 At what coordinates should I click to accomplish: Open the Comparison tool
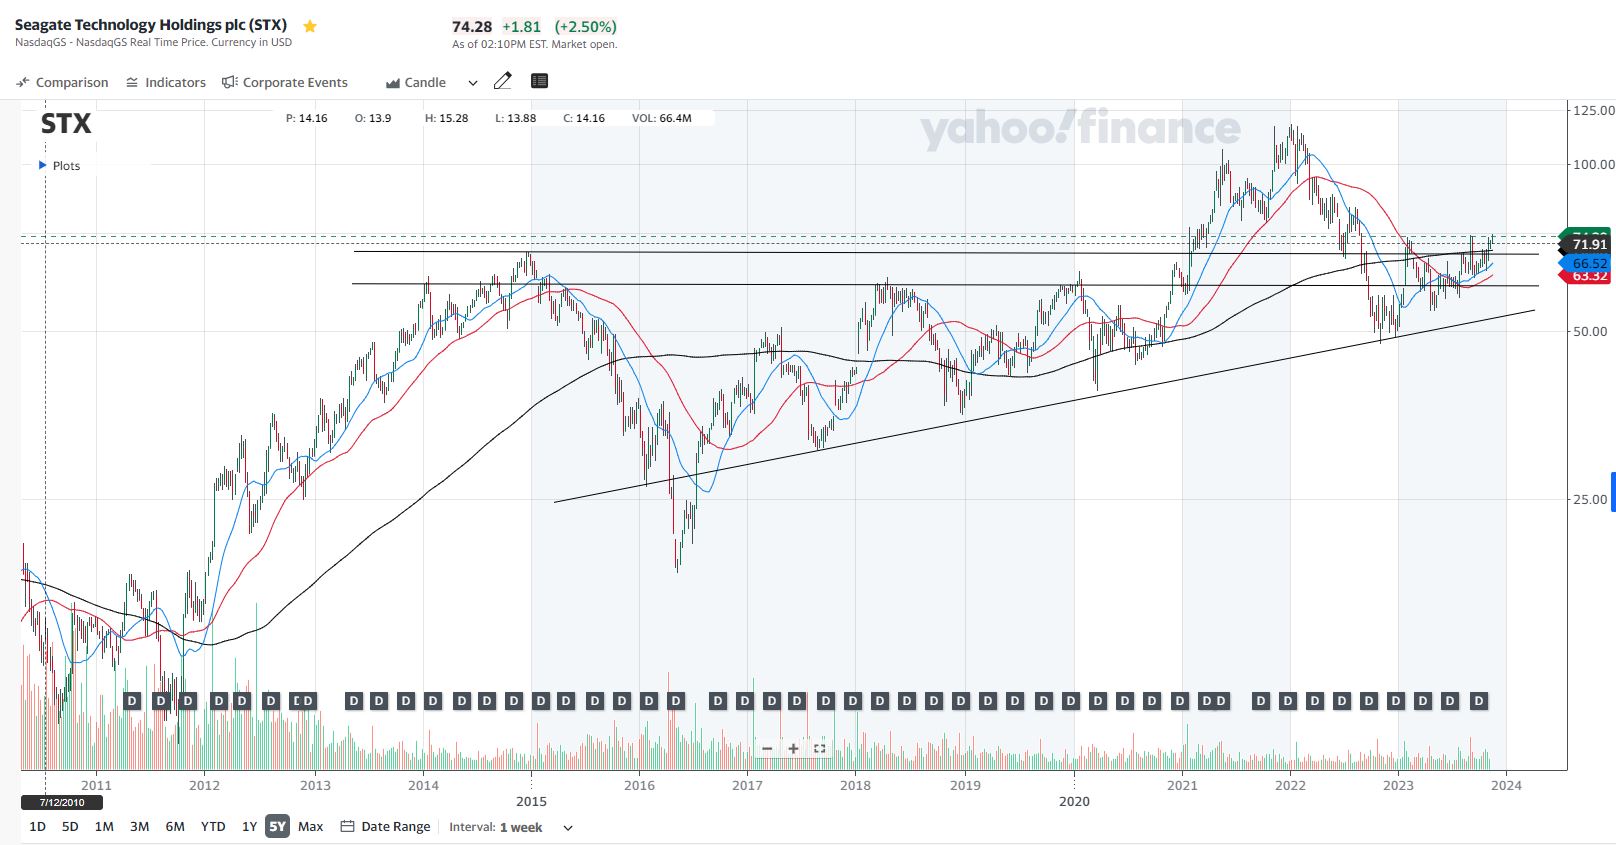tap(62, 82)
